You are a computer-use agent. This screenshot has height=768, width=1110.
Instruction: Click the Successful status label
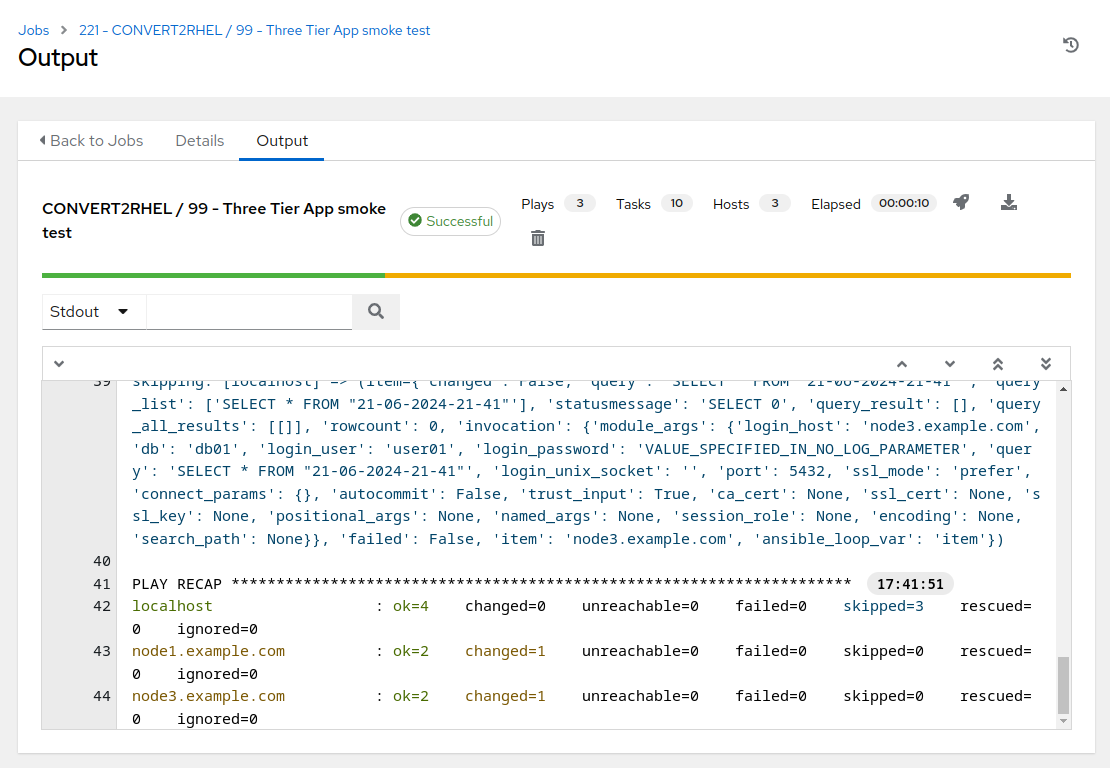[451, 221]
